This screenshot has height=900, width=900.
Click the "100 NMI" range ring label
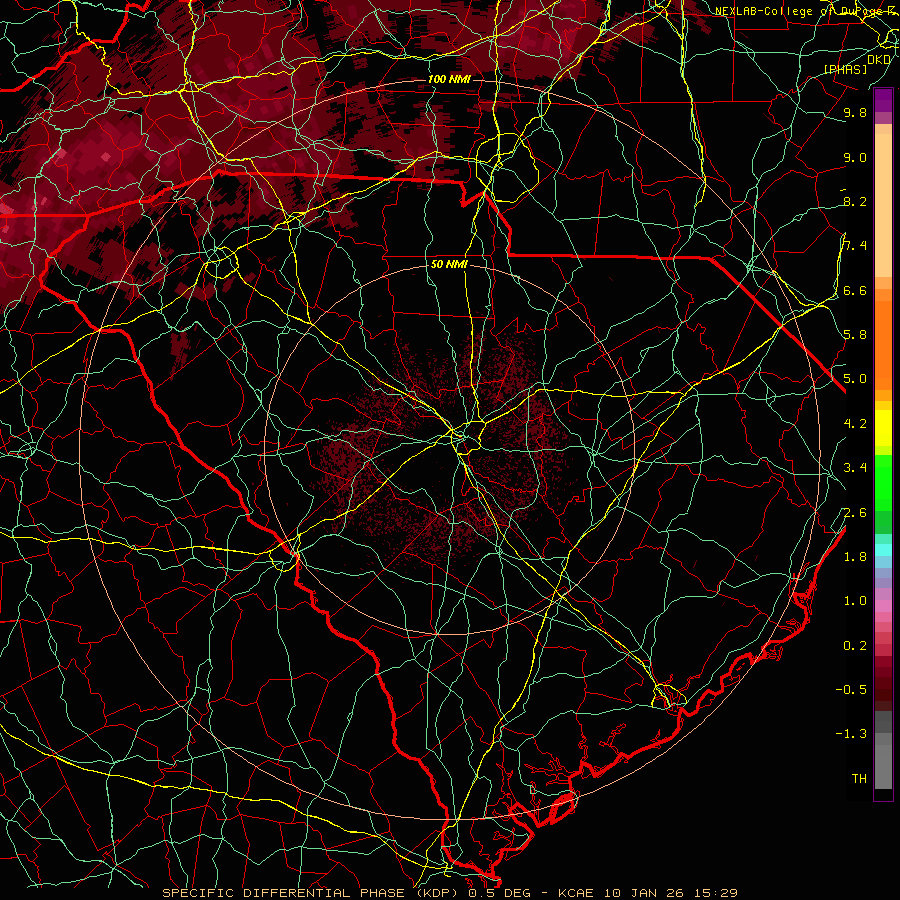point(449,79)
